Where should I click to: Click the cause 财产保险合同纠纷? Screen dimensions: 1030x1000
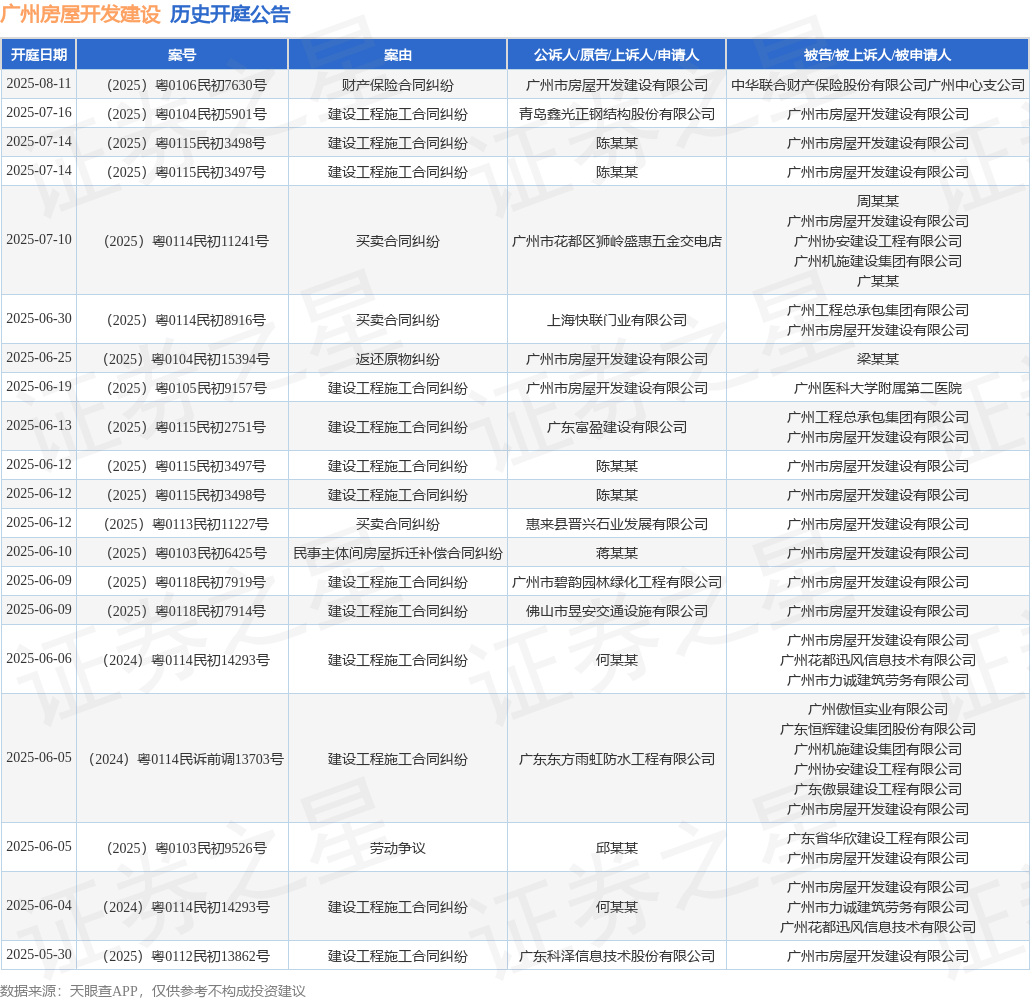pos(397,85)
